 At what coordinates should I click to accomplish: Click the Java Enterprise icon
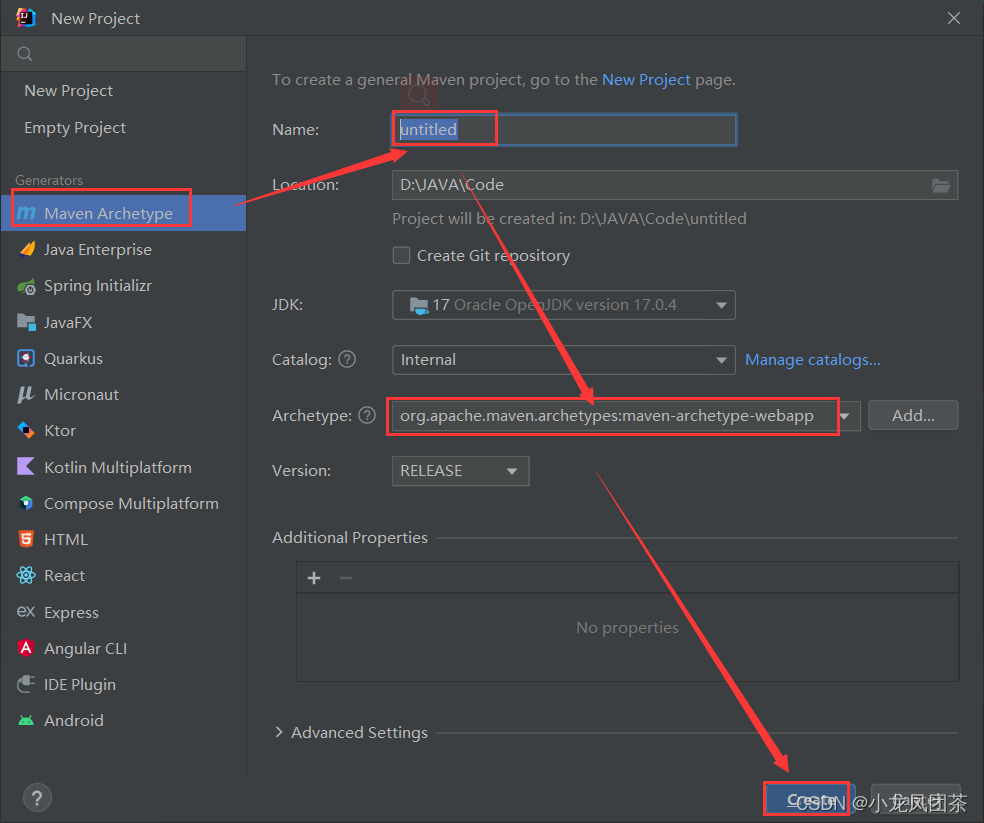[26, 250]
